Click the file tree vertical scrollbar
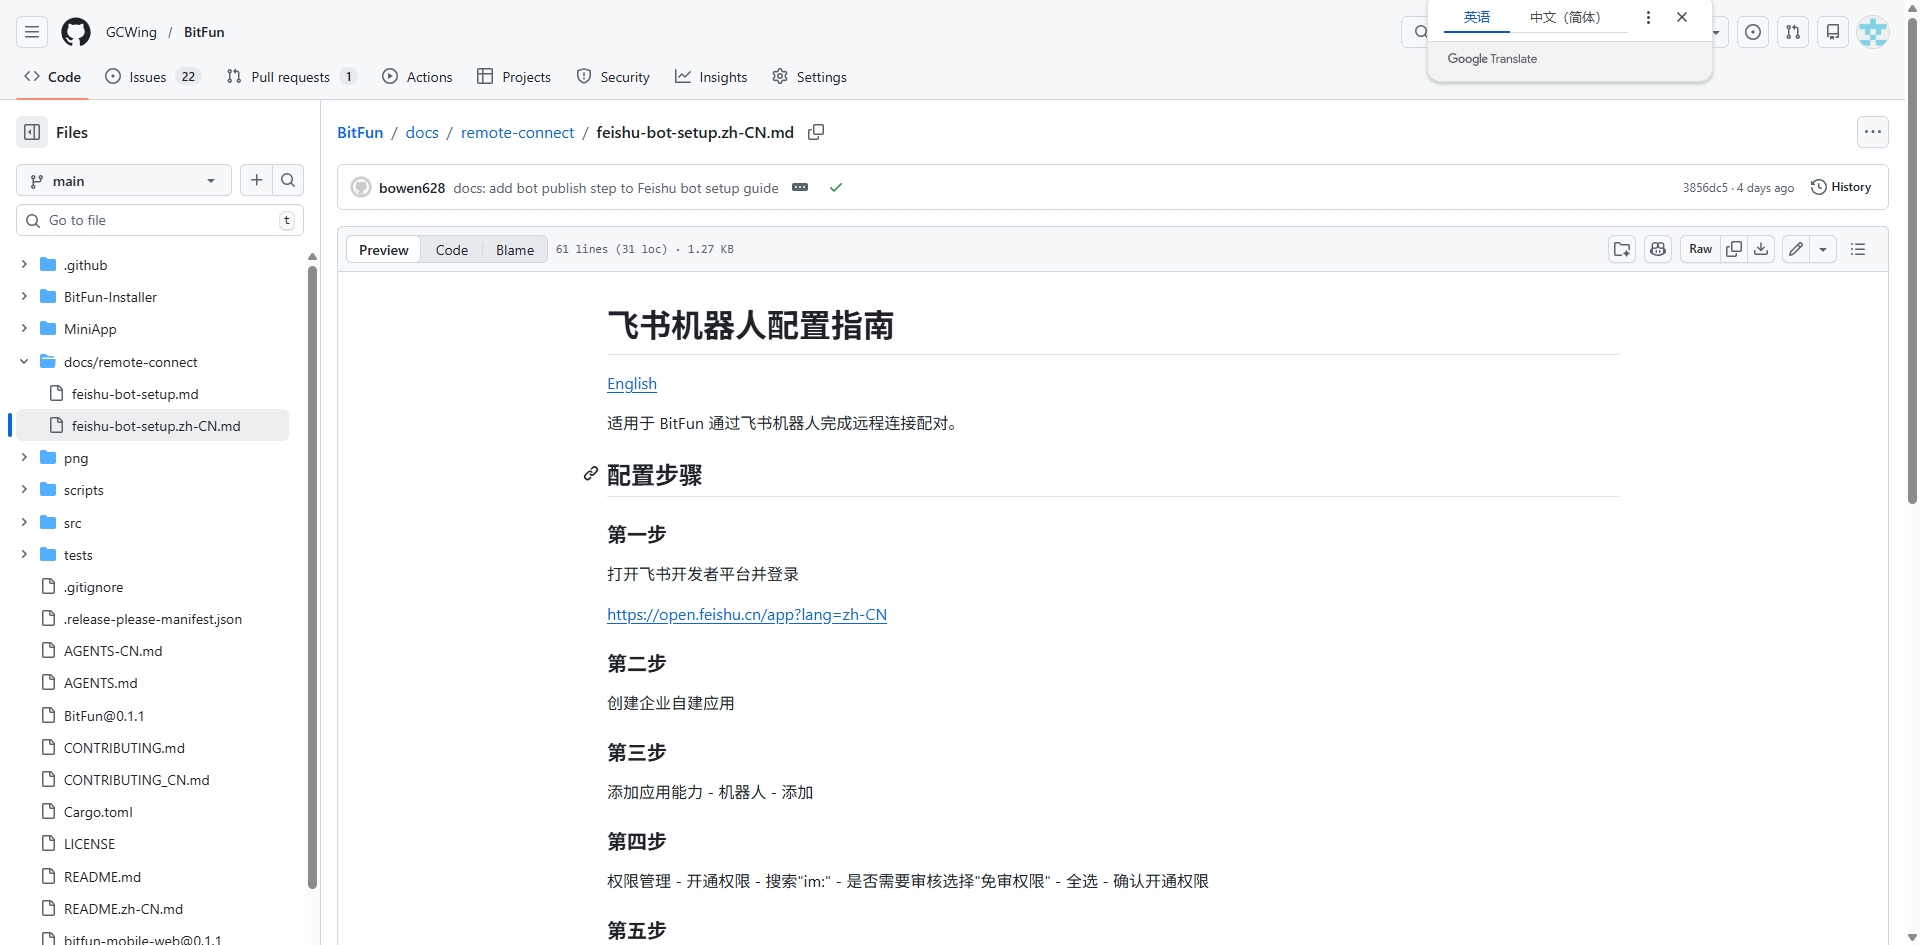Image resolution: width=1920 pixels, height=945 pixels. click(x=312, y=575)
